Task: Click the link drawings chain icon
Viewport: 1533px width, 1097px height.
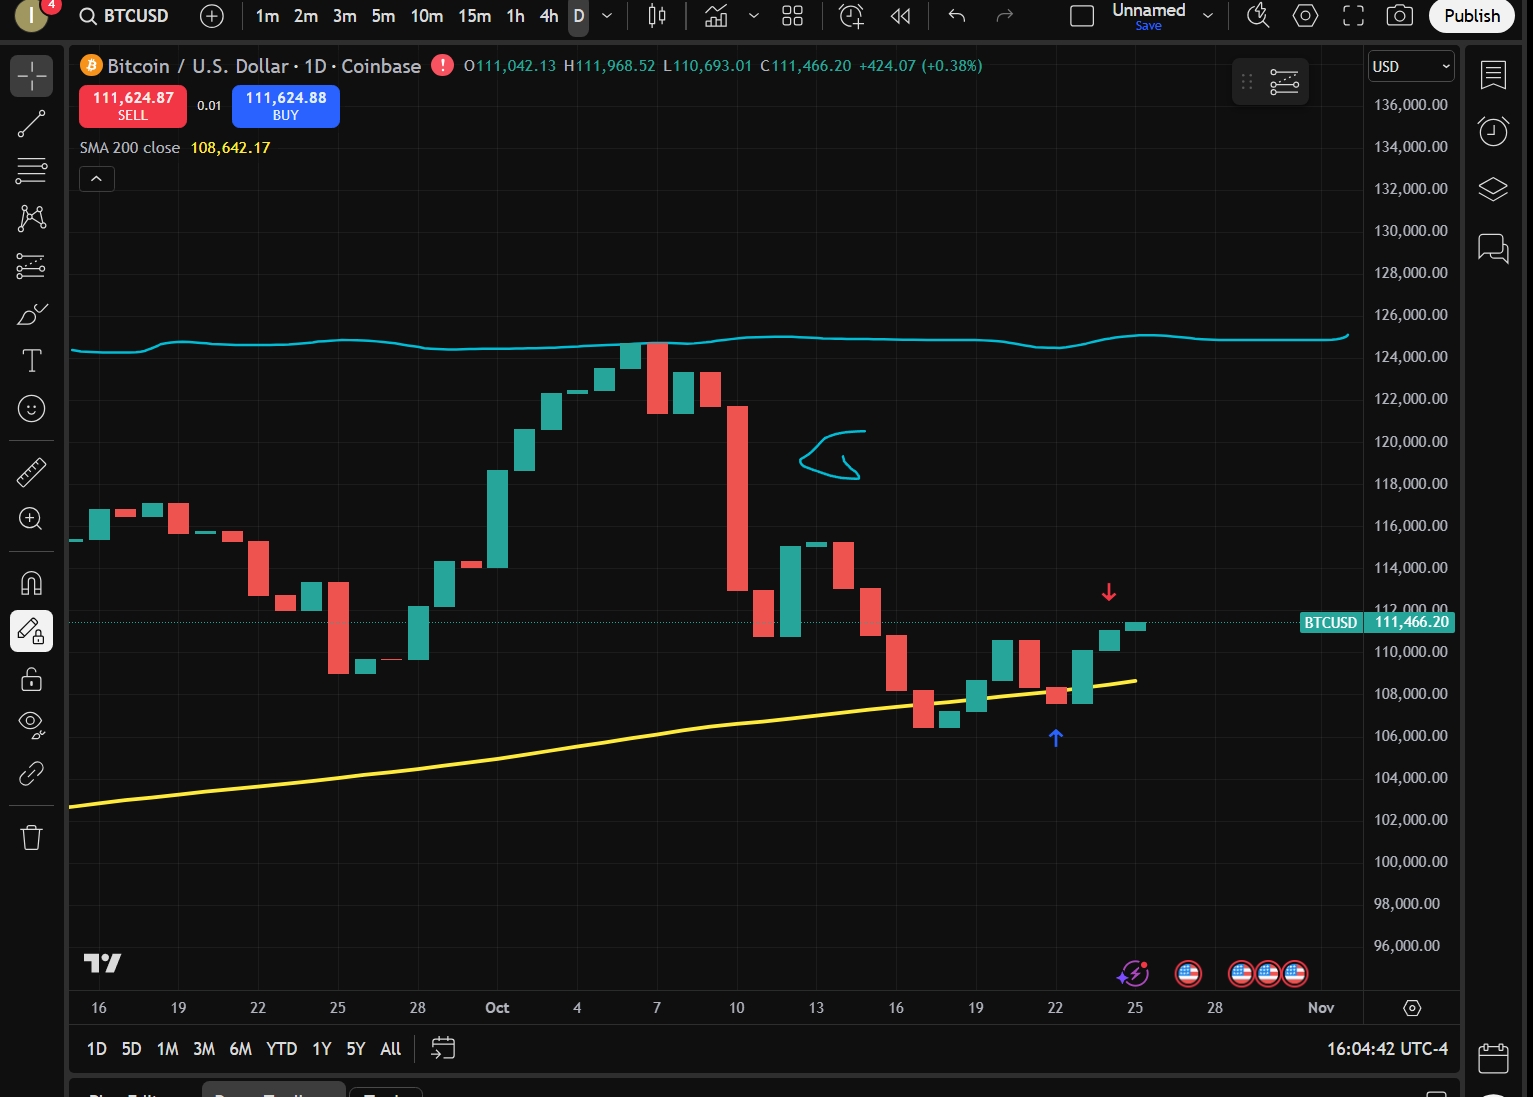Action: [x=31, y=773]
